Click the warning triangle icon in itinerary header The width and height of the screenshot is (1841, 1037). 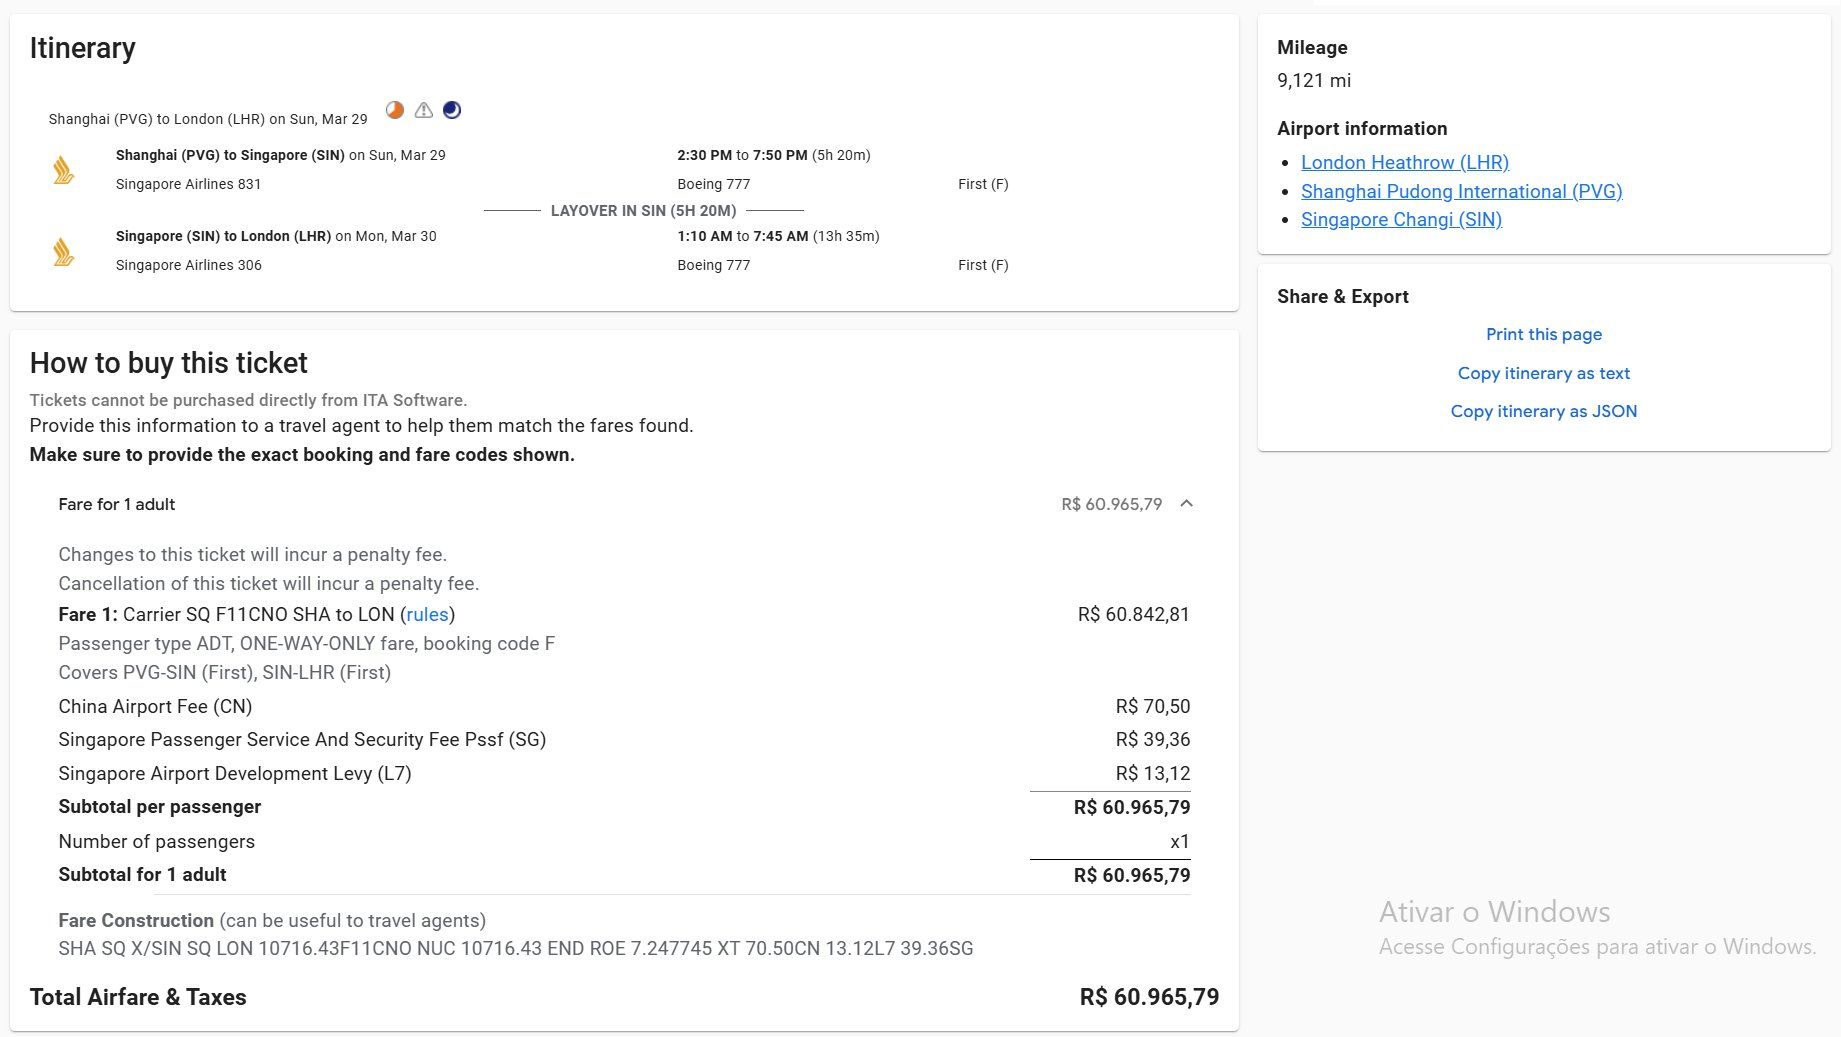pos(424,110)
